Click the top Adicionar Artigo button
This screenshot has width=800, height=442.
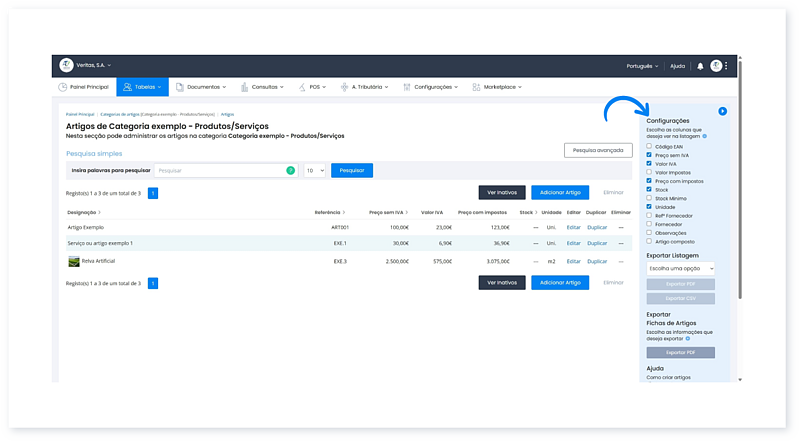tap(560, 191)
